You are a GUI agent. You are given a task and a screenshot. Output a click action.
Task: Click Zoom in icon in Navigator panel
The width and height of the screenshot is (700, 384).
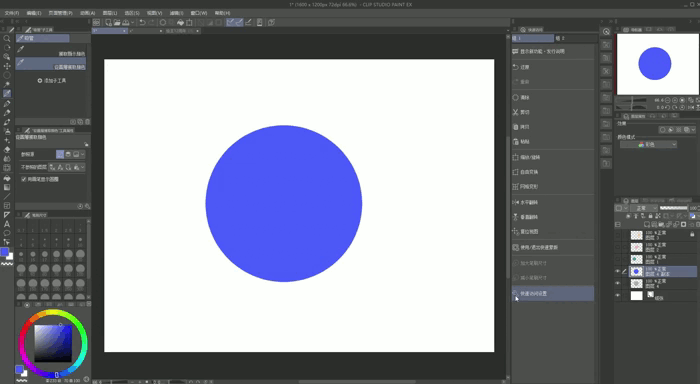675,100
